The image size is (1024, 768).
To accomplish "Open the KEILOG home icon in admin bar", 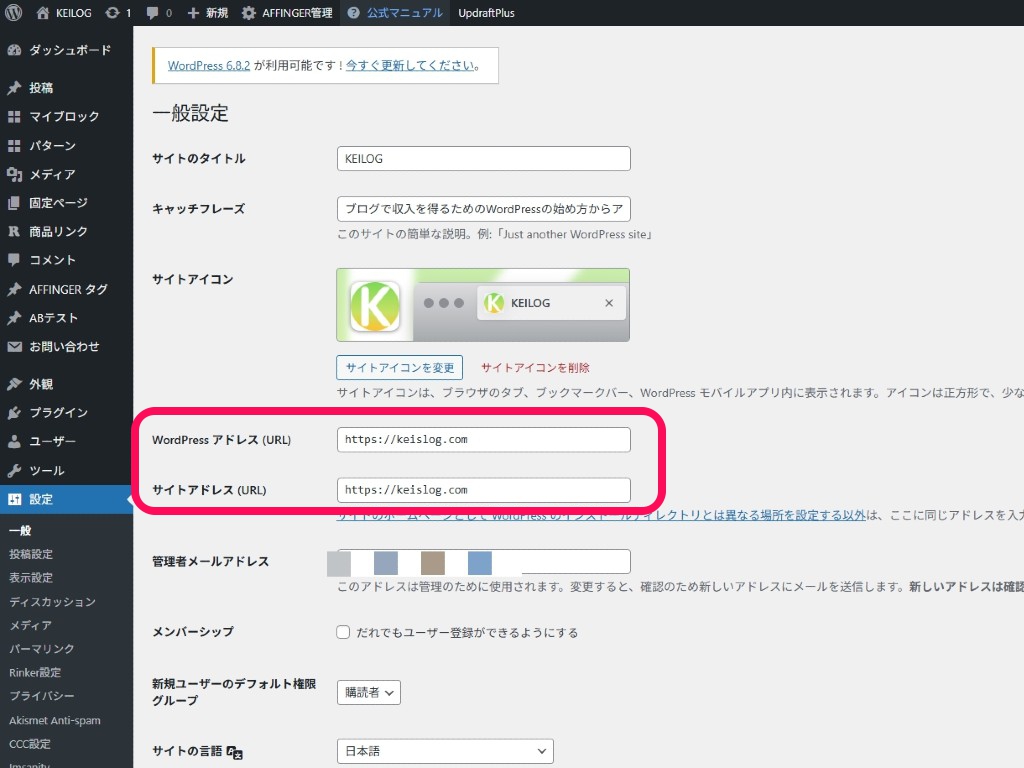I will 42,12.
